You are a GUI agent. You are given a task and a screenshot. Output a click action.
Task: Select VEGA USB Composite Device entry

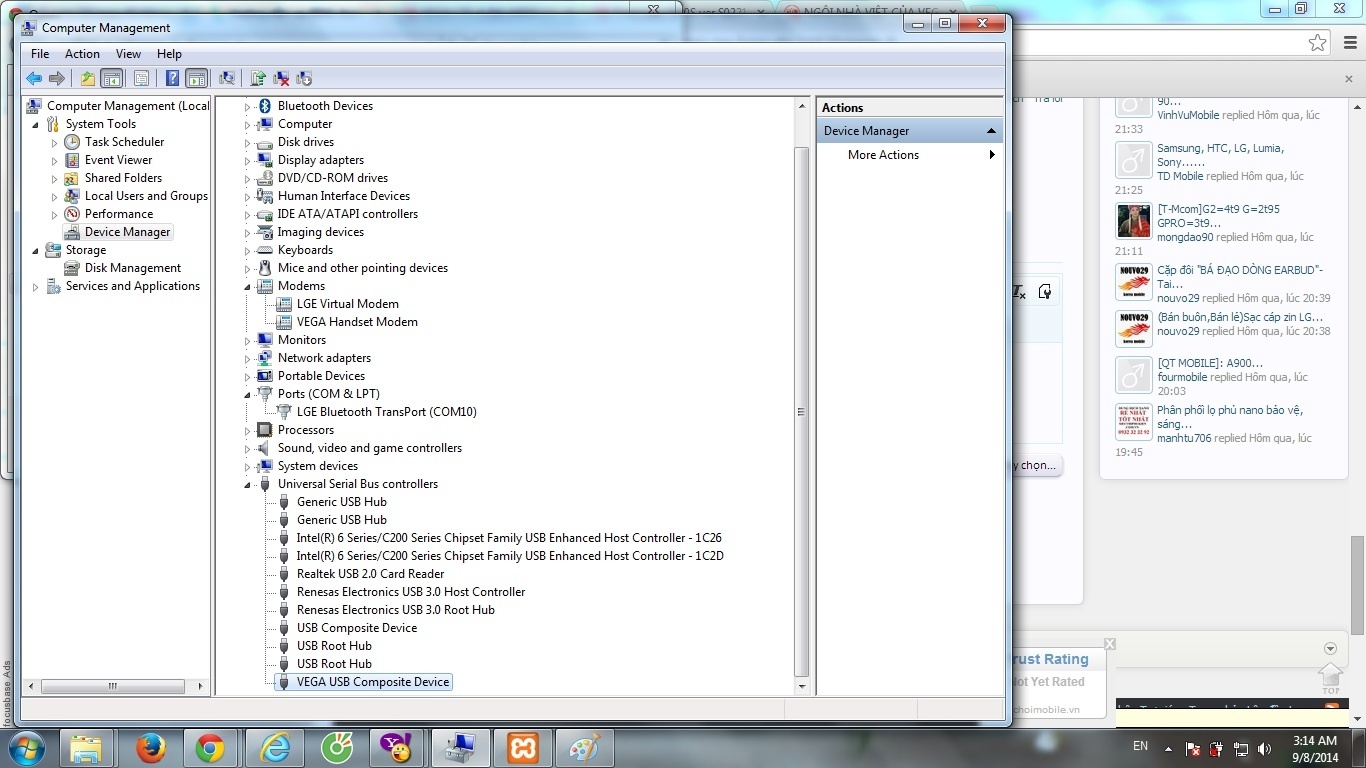click(373, 682)
